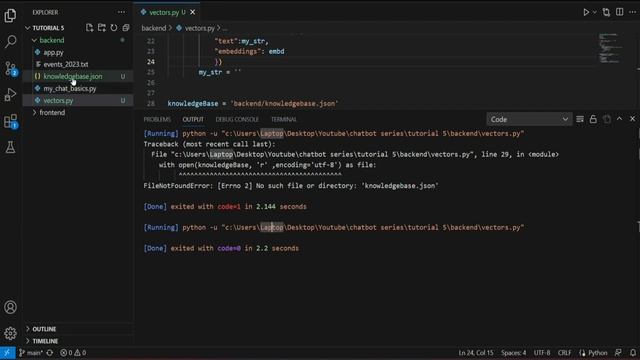Change encoding via UTF-8 status item
The width and height of the screenshot is (640, 360).
click(x=542, y=353)
